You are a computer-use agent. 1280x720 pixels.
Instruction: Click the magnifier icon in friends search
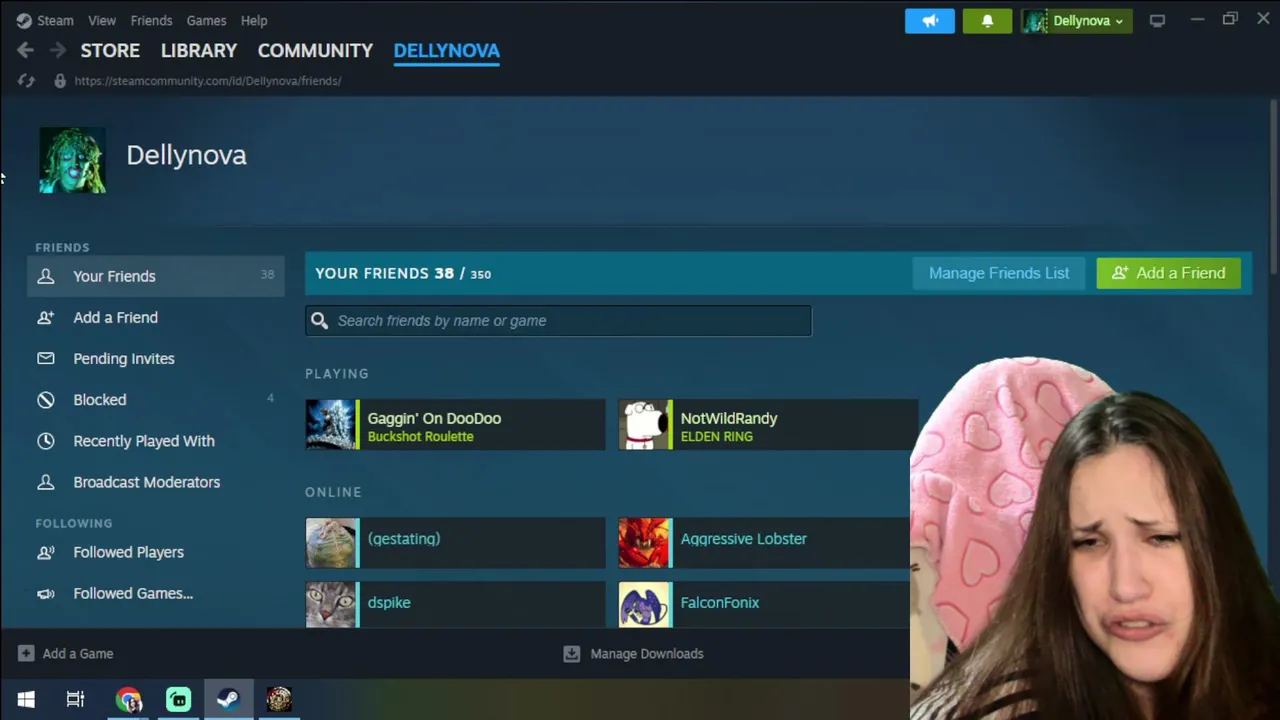point(319,320)
